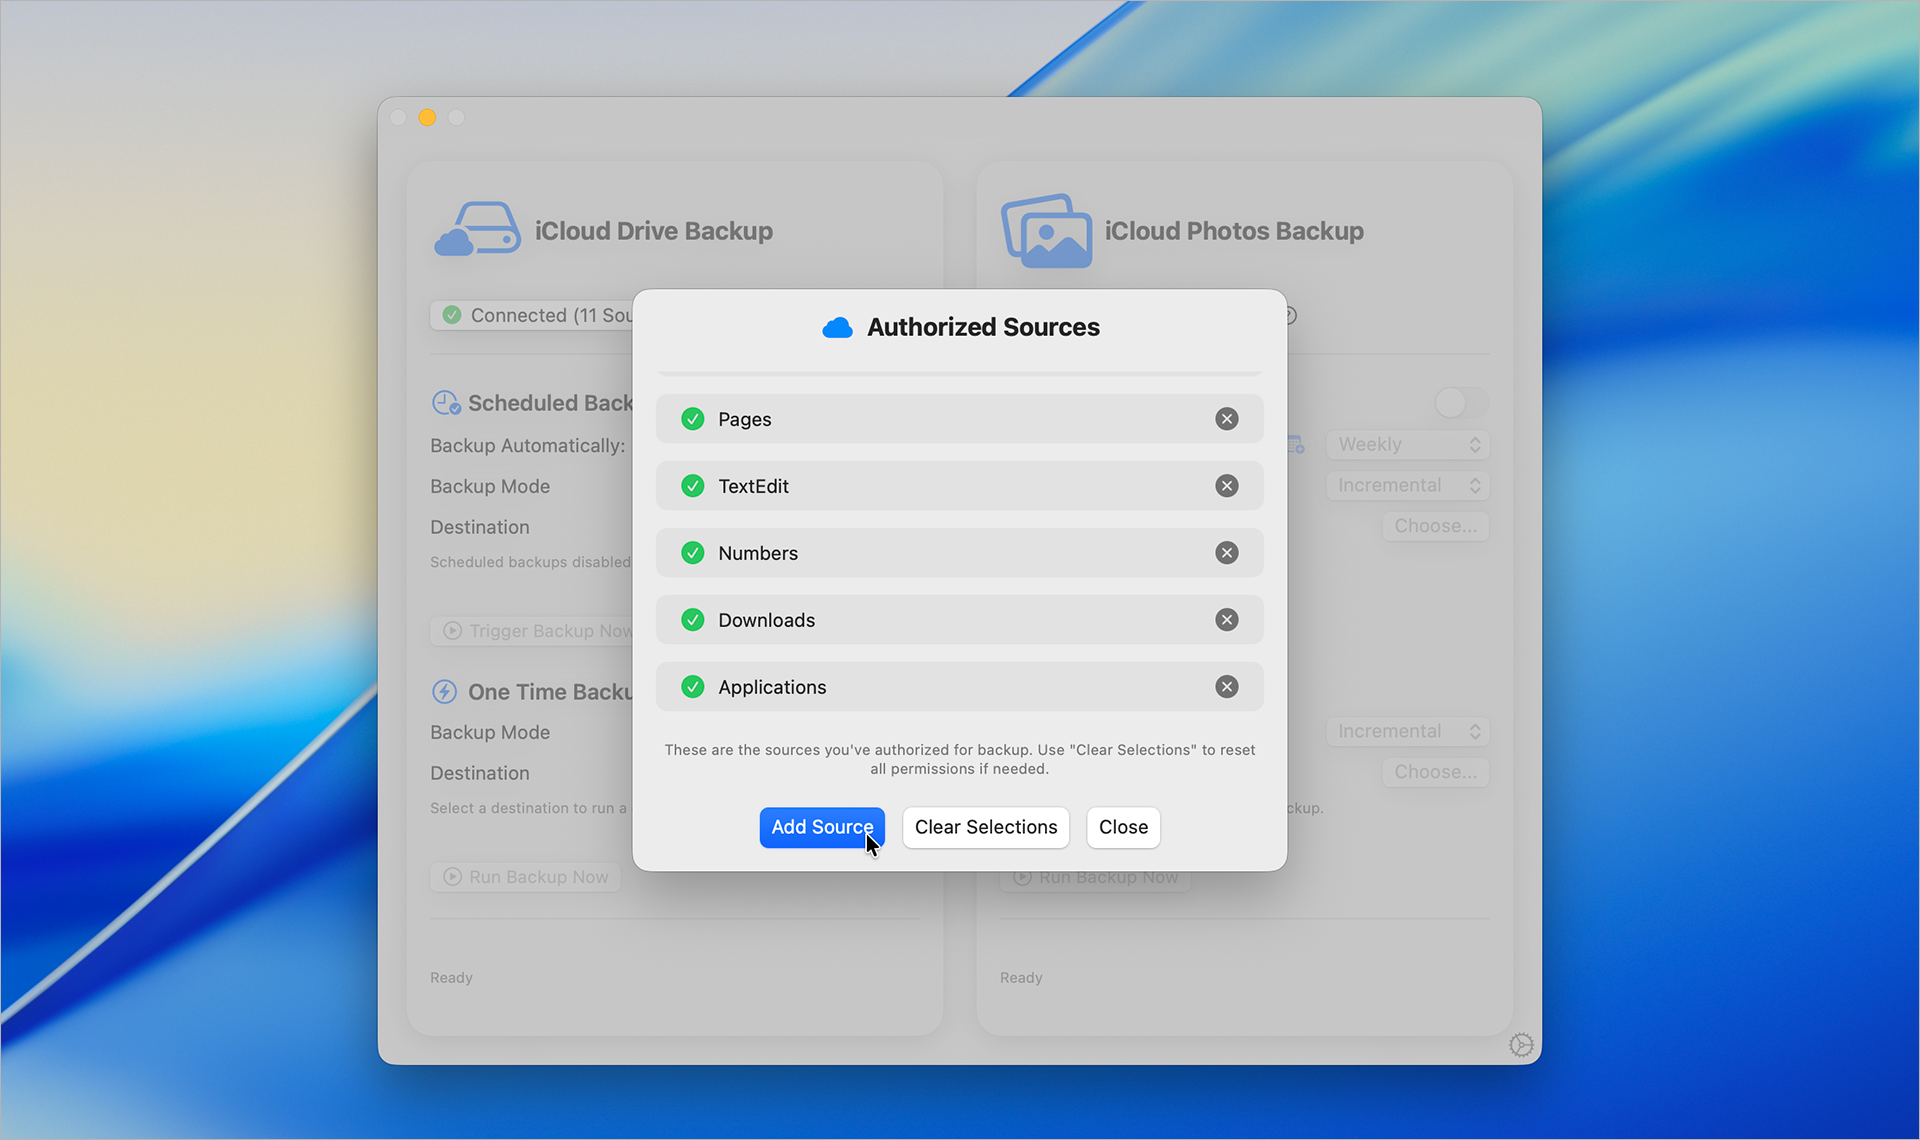The image size is (1920, 1140).
Task: Click Choose button for Photos one-time destination
Action: (x=1435, y=772)
